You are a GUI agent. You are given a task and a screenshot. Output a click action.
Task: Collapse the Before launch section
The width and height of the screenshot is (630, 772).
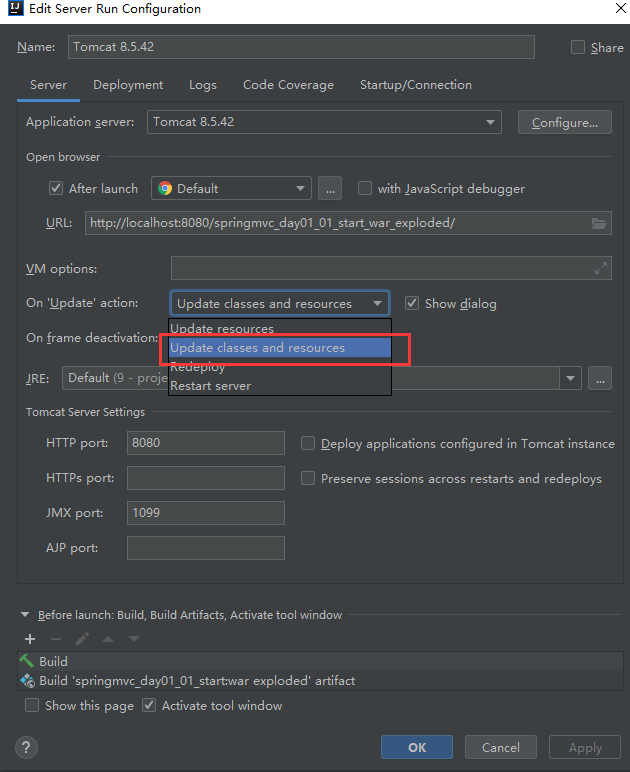point(25,615)
